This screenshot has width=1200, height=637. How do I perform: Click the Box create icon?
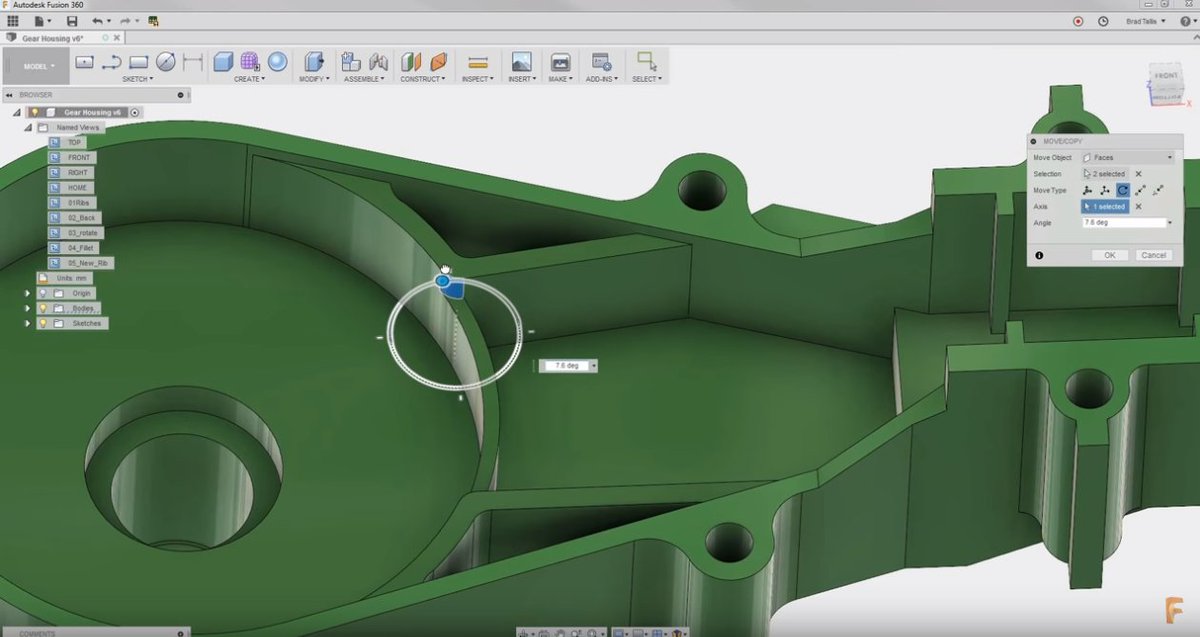pyautogui.click(x=224, y=62)
